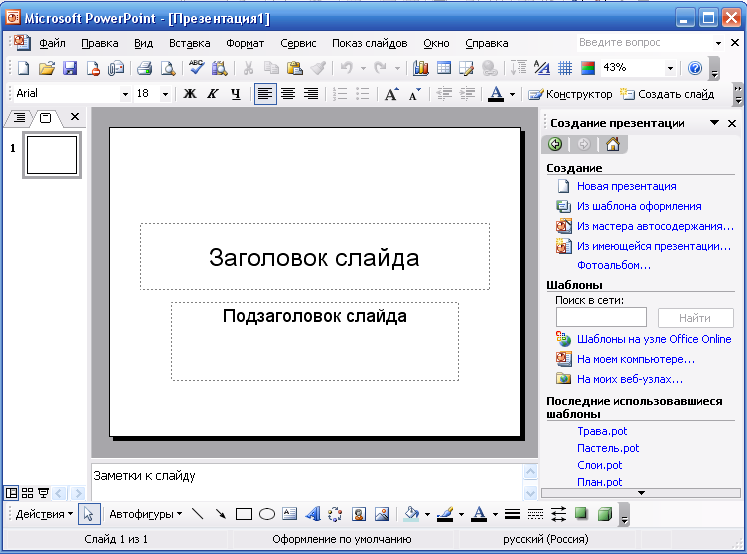Expand line color dropdown arrow on drawing toolbar

[461, 514]
